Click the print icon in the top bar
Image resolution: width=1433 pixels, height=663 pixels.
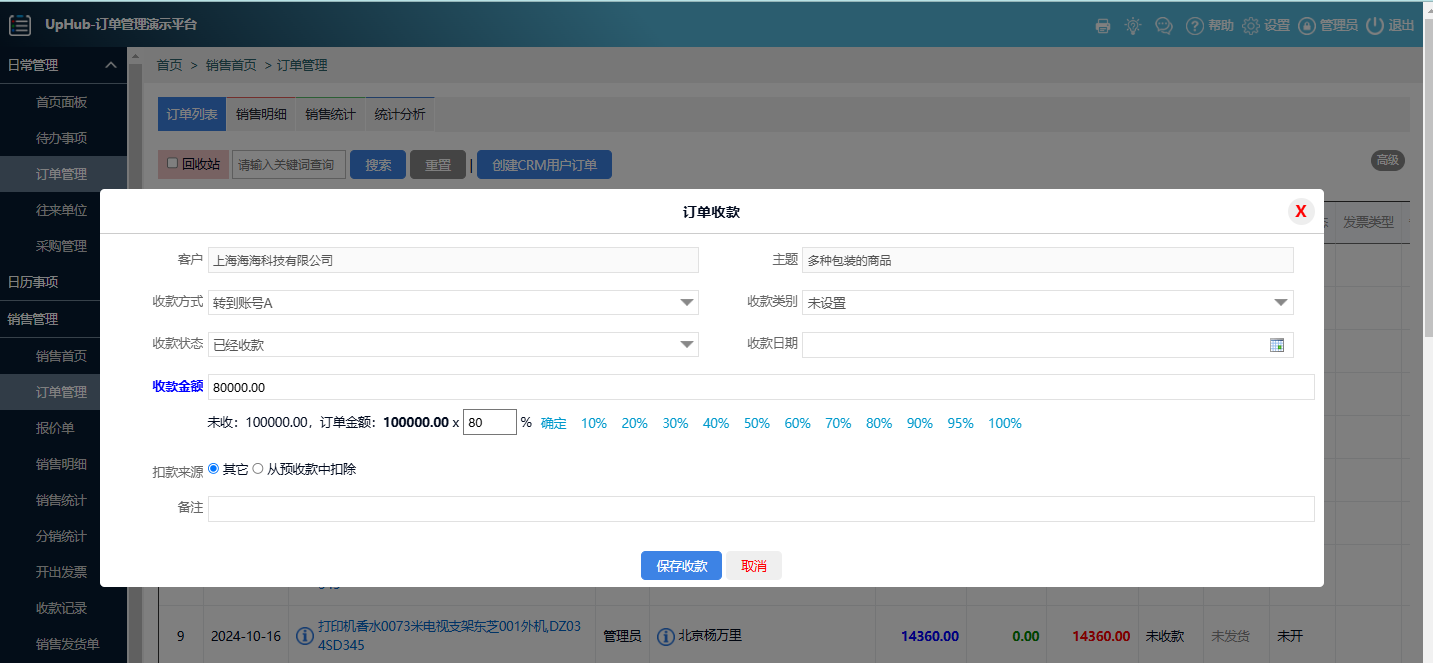click(x=1103, y=26)
